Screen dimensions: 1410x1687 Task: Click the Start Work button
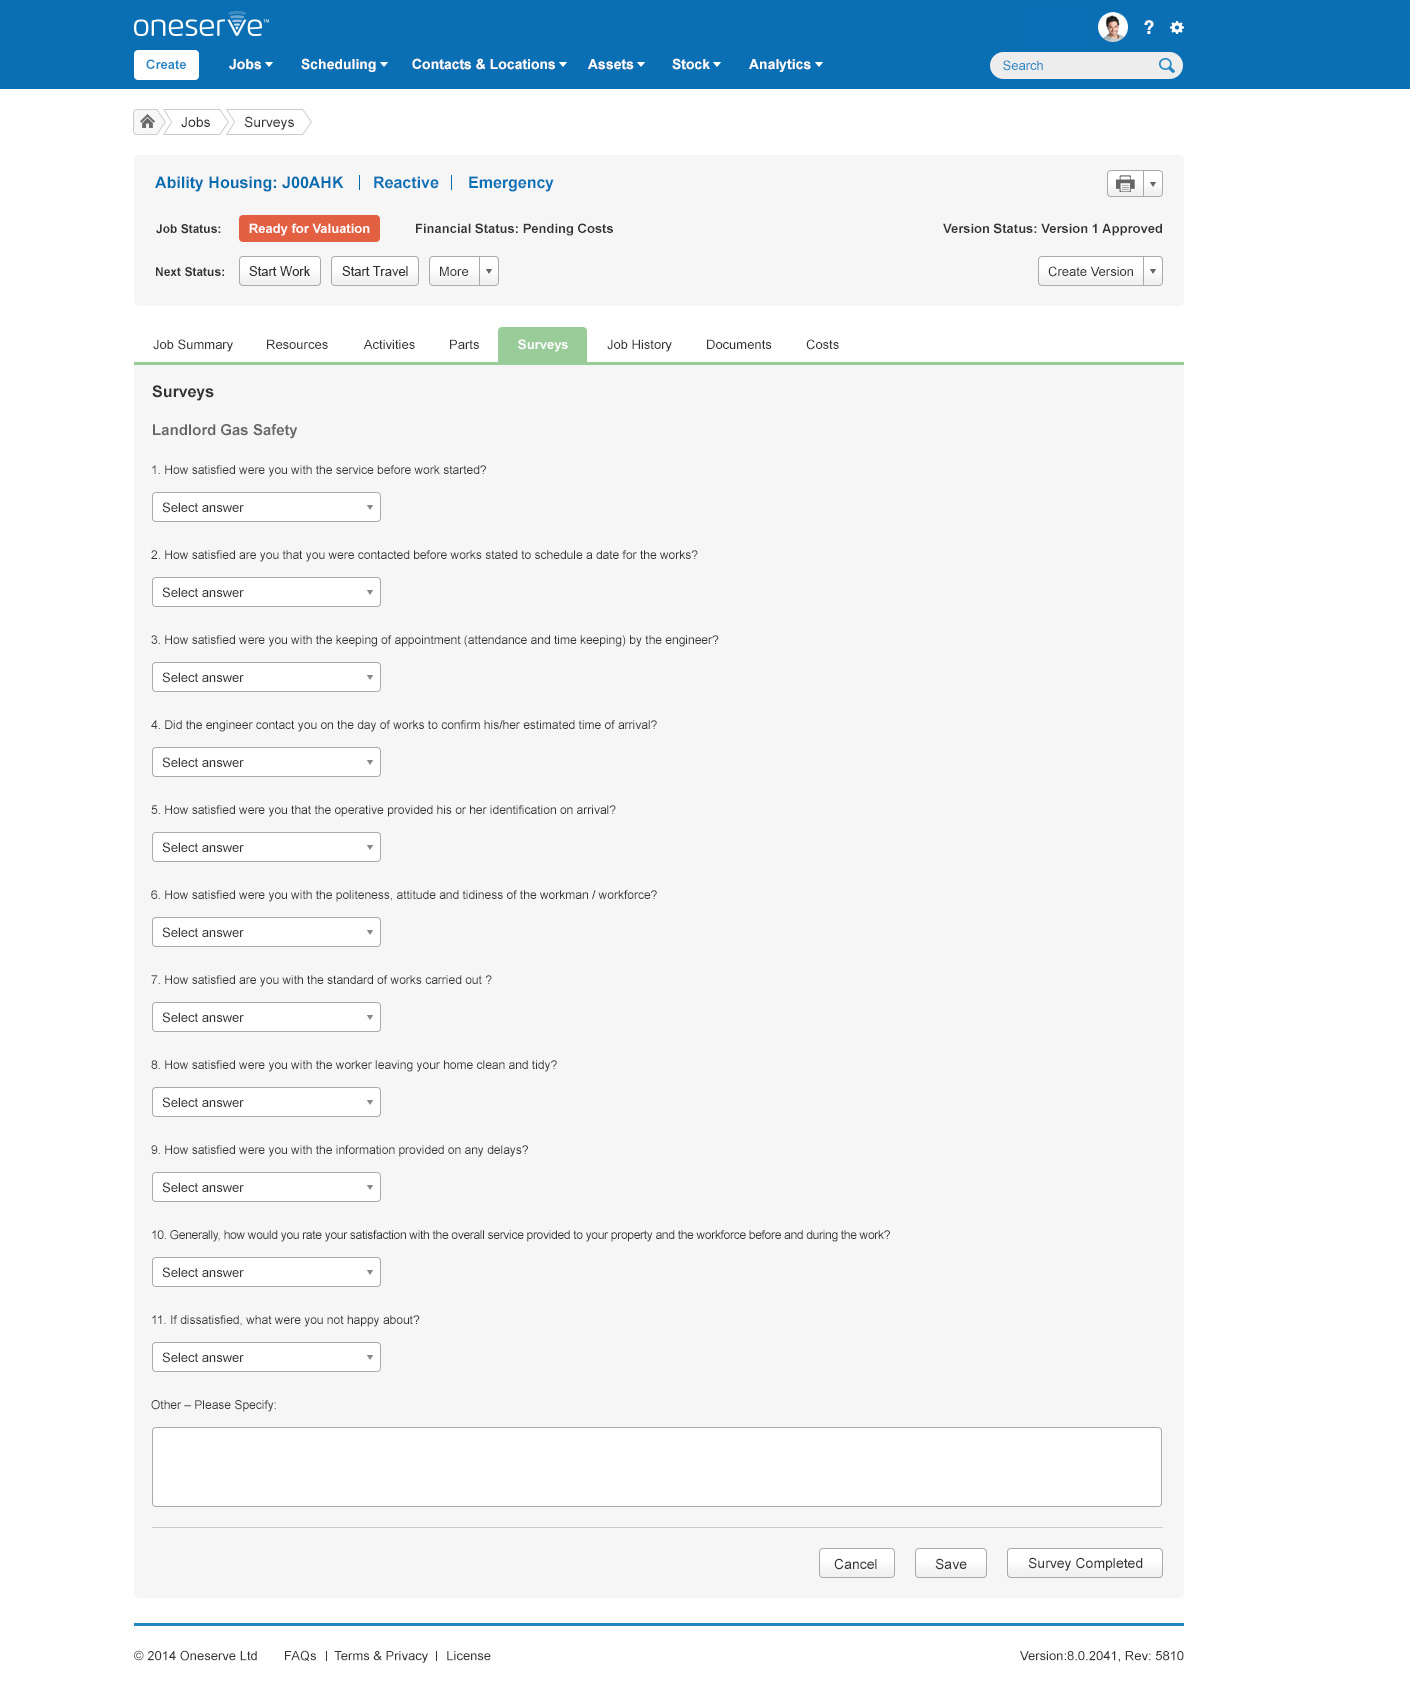pos(280,271)
